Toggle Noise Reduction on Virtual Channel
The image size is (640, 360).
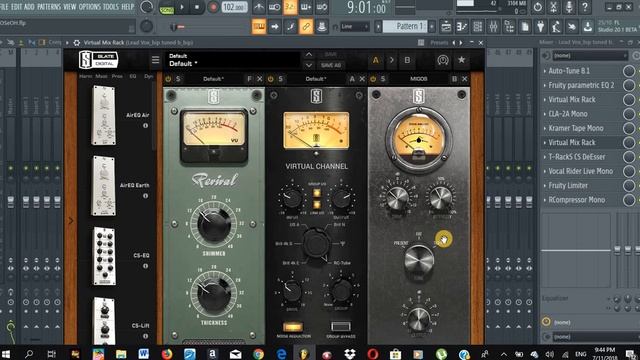[293, 327]
